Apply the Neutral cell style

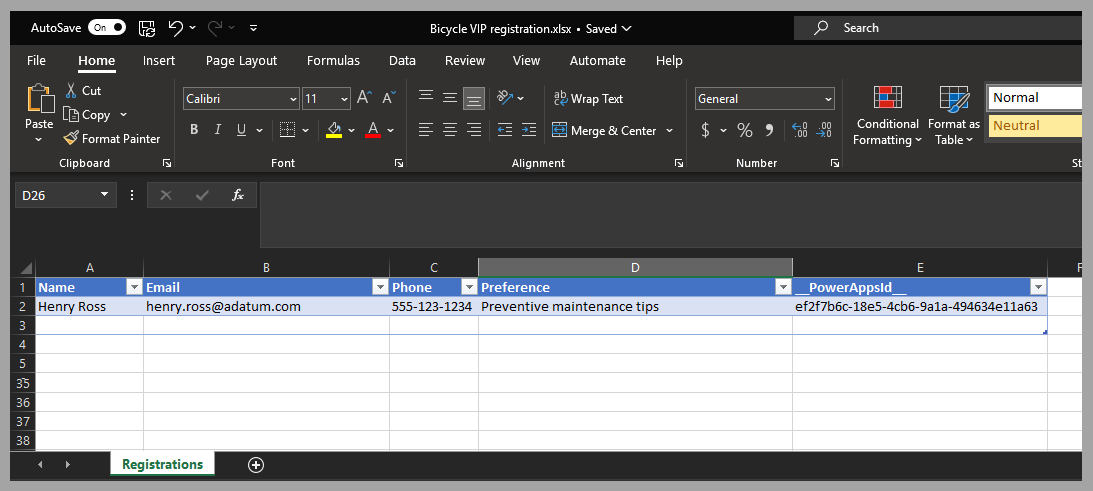(x=1034, y=126)
